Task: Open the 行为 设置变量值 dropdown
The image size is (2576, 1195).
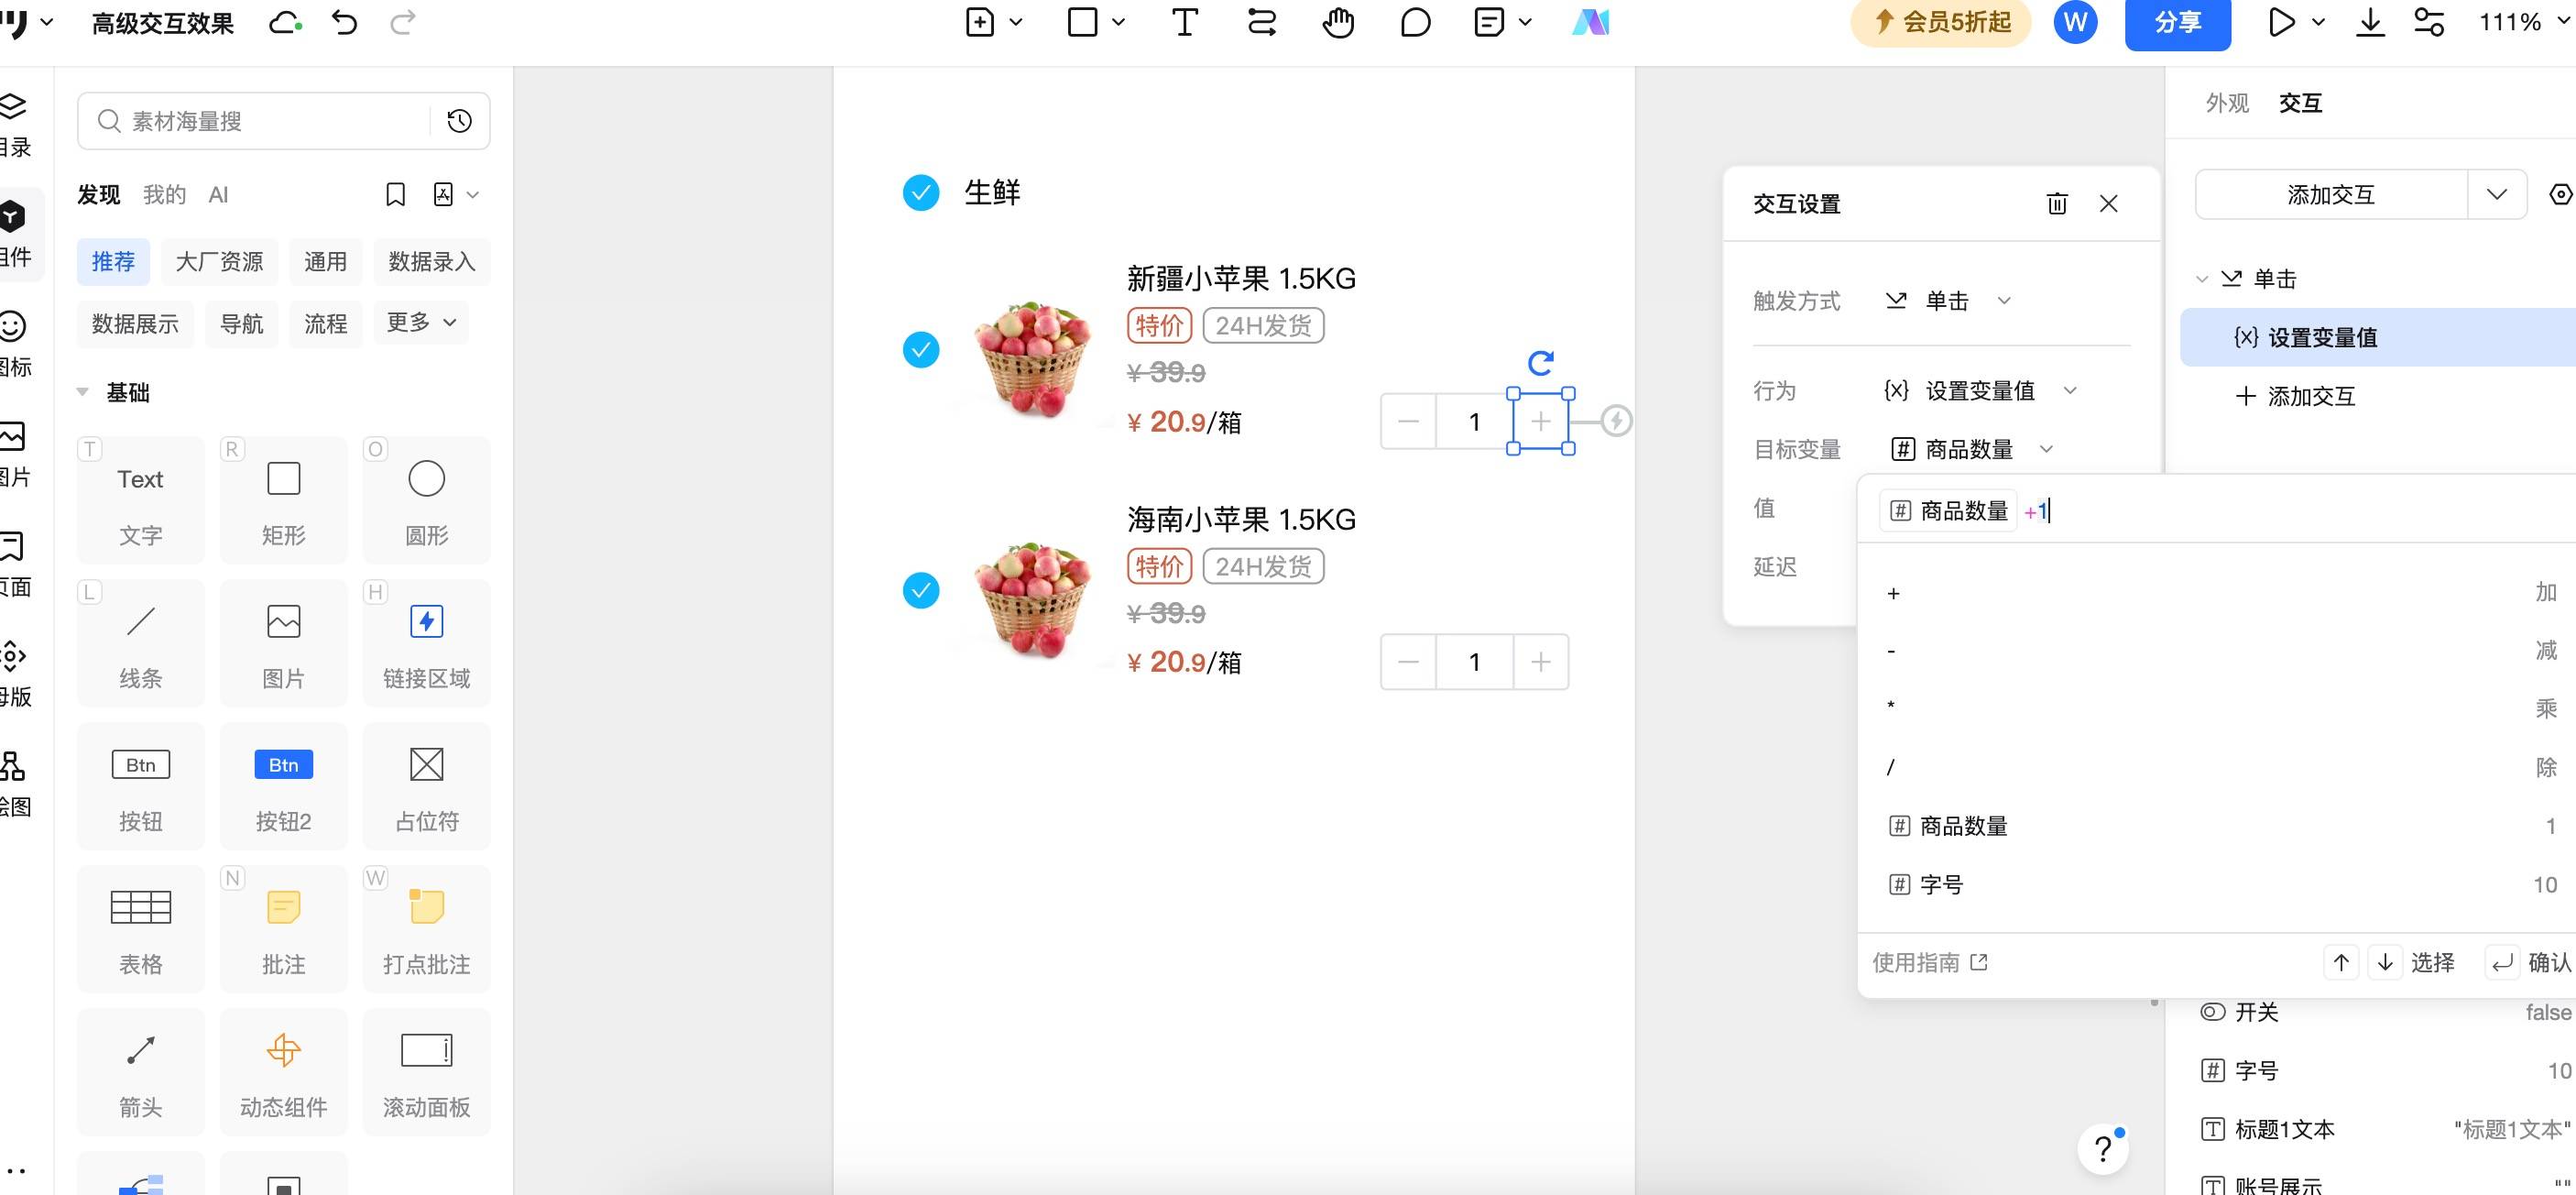Action: [x=1981, y=391]
